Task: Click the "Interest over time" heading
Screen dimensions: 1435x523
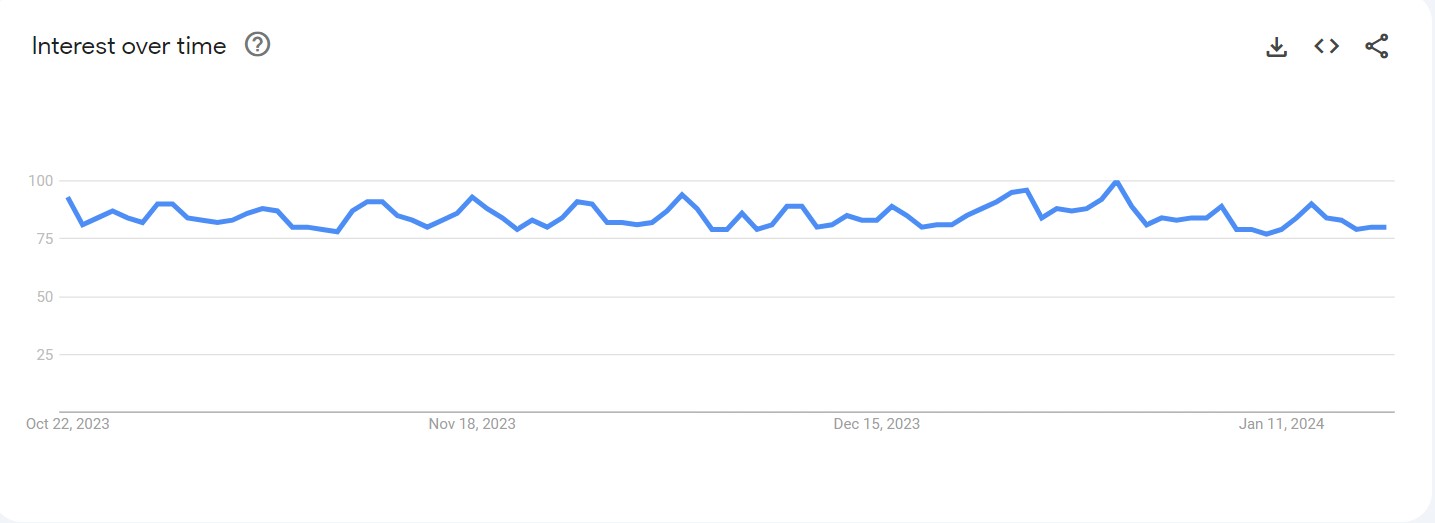Action: pos(129,46)
